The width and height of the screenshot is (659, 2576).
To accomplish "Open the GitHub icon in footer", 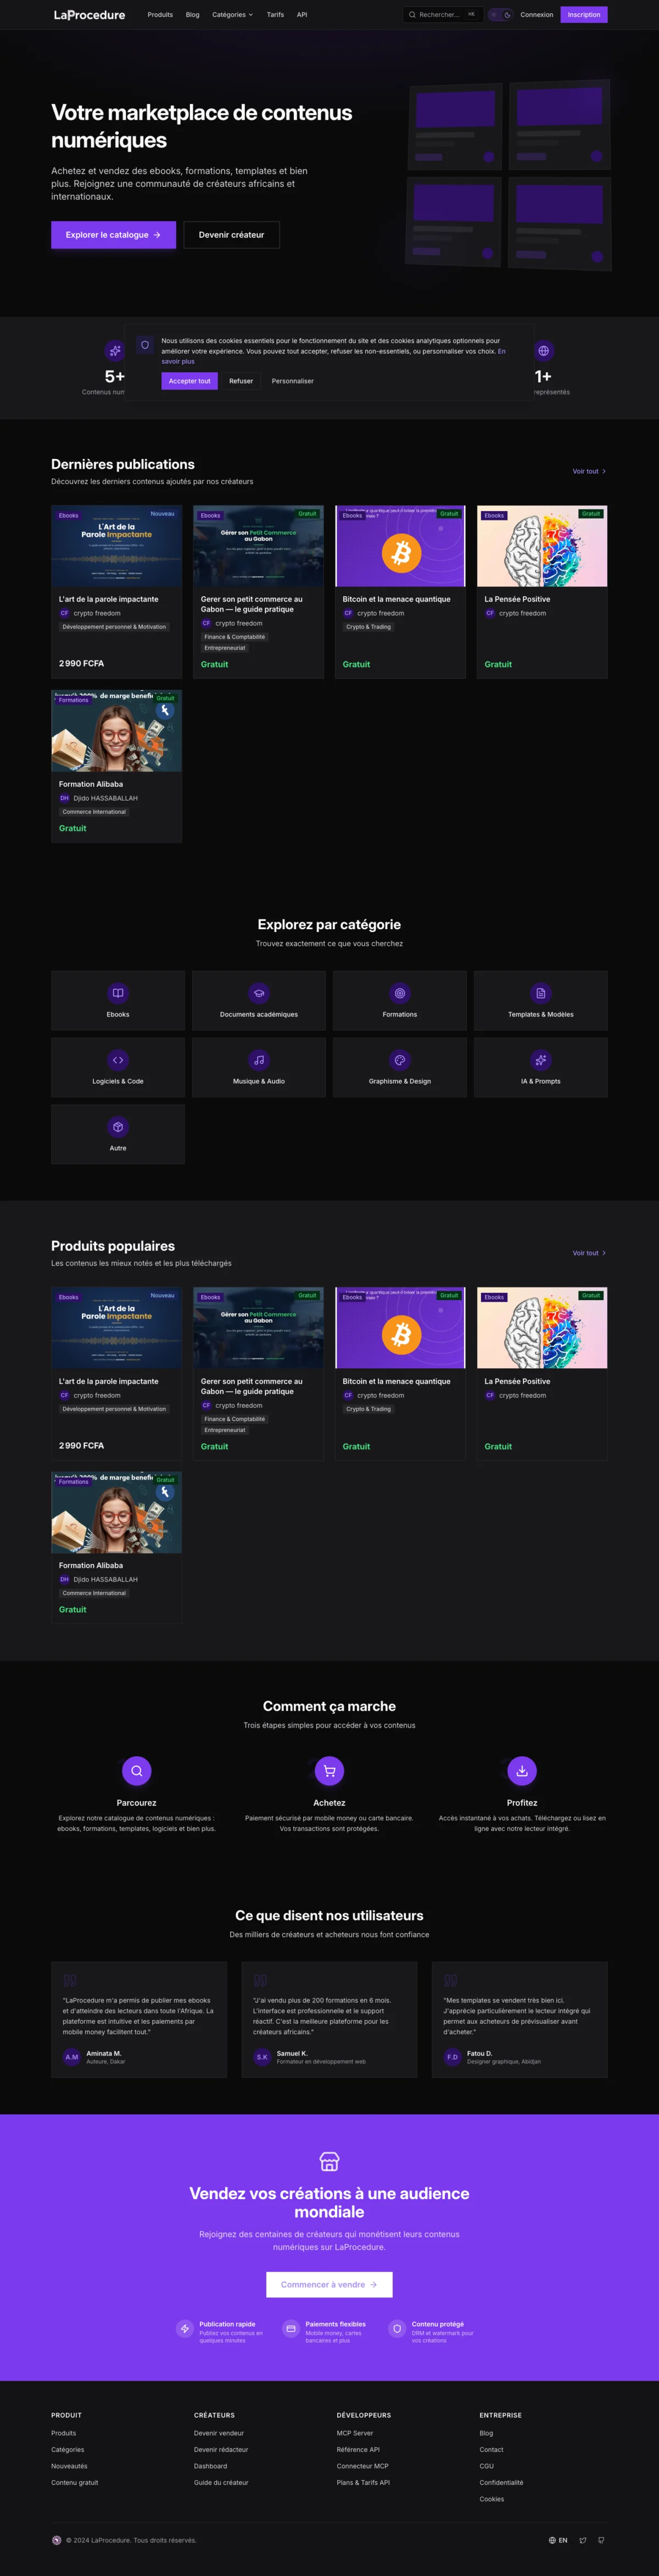I will [601, 2540].
